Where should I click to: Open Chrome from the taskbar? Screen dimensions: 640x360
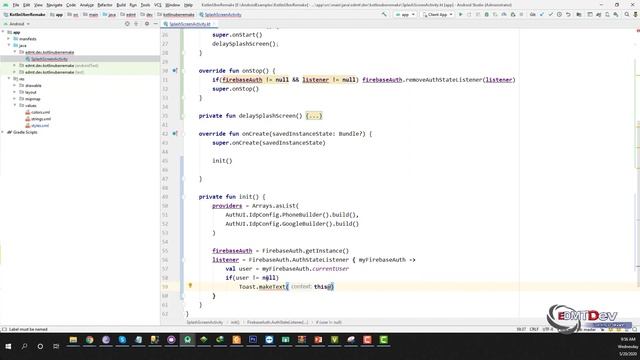click(x=89, y=340)
